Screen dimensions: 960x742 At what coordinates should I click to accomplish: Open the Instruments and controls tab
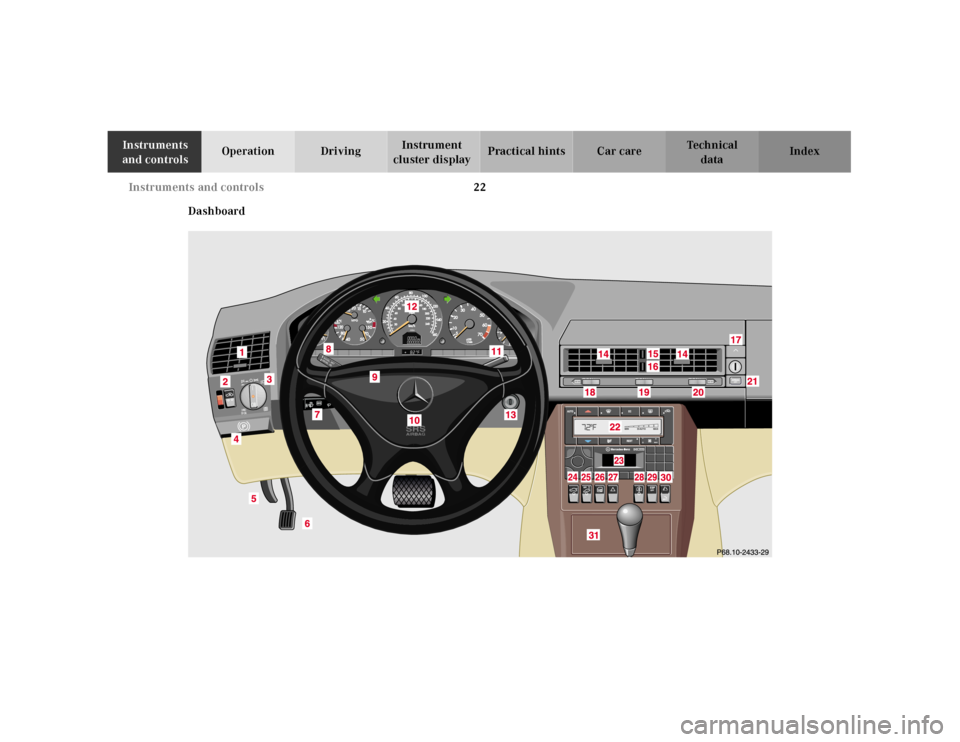click(154, 151)
